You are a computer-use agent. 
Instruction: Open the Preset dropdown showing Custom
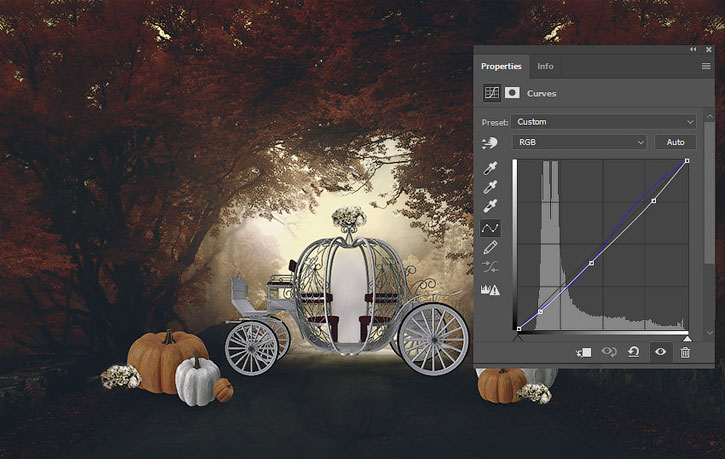[603, 122]
